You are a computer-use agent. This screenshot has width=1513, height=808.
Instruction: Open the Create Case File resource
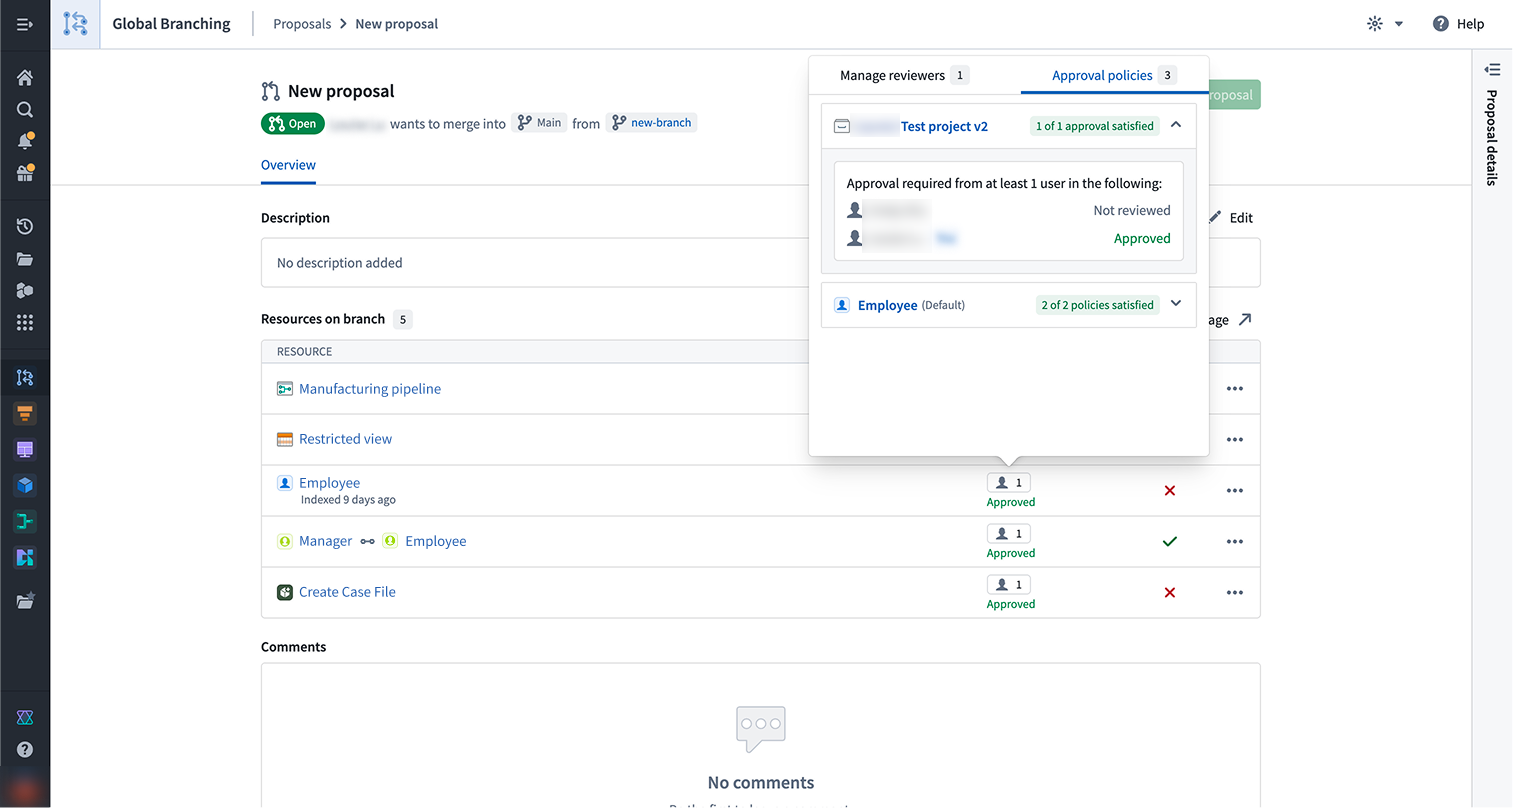click(347, 592)
